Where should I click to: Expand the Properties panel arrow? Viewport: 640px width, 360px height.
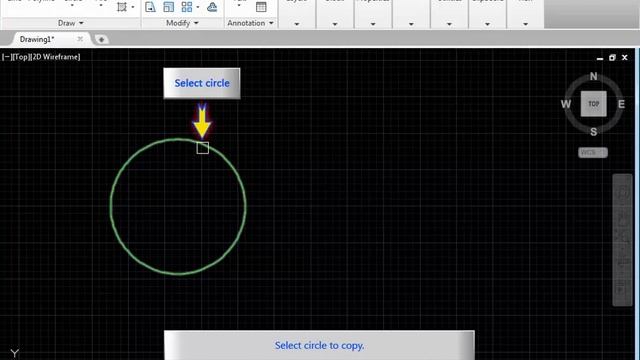[x=373, y=24]
